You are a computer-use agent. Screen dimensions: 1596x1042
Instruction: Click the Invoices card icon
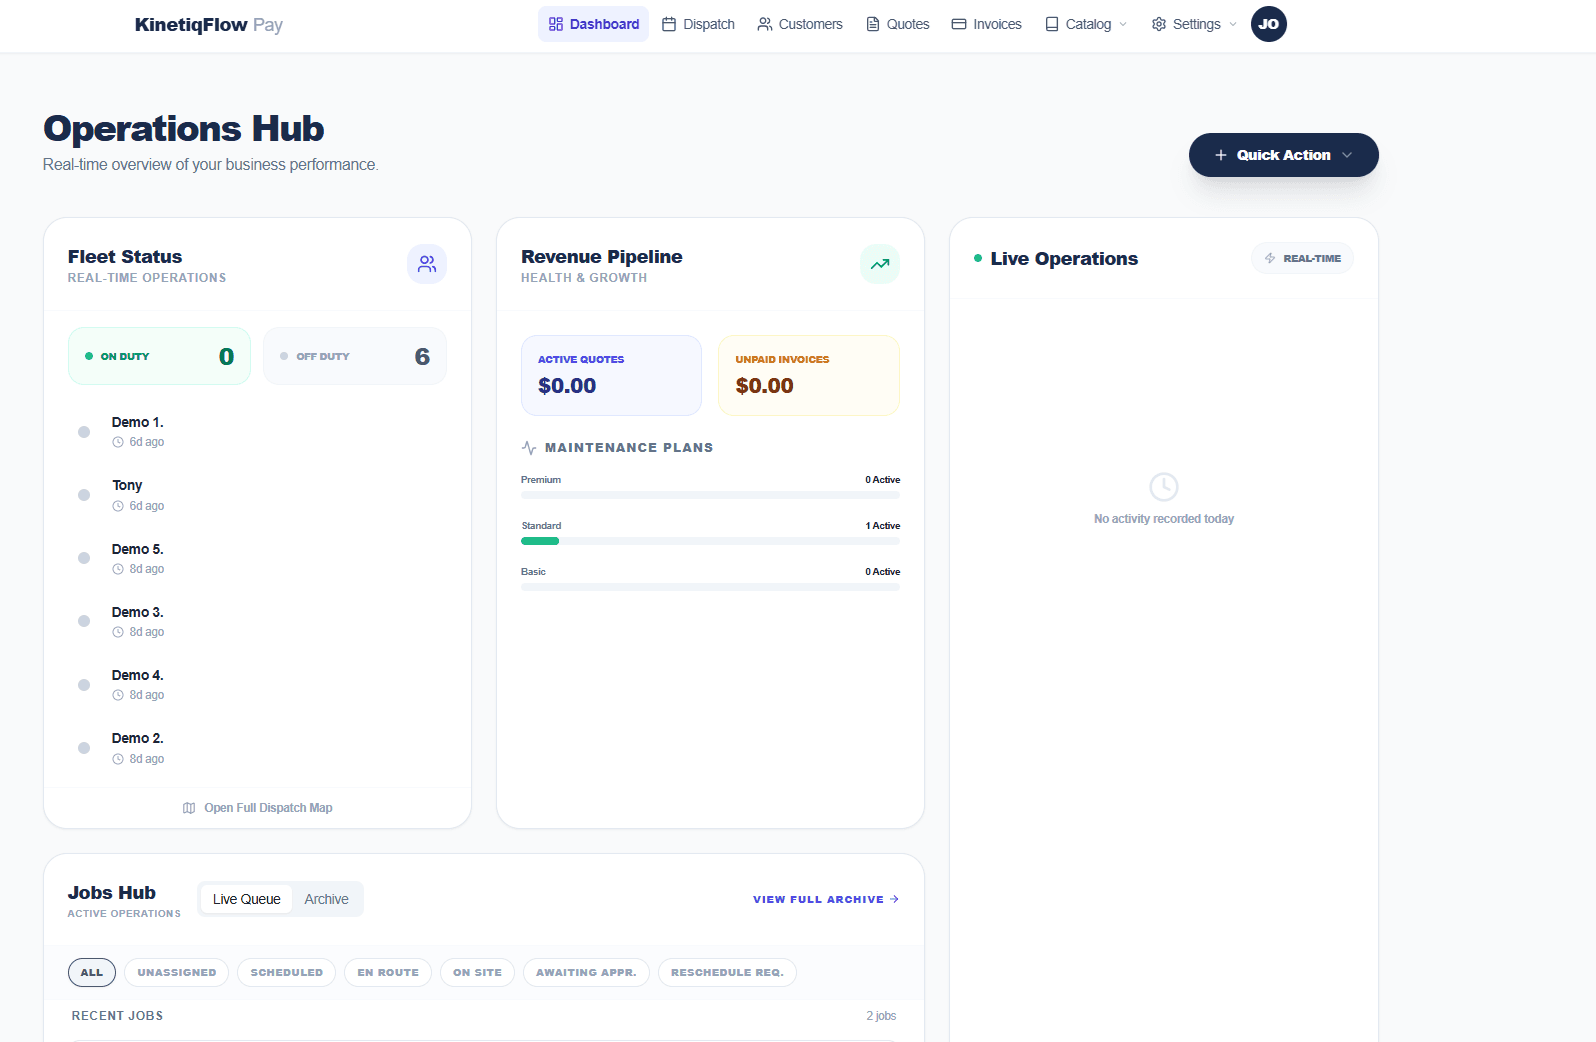[959, 24]
